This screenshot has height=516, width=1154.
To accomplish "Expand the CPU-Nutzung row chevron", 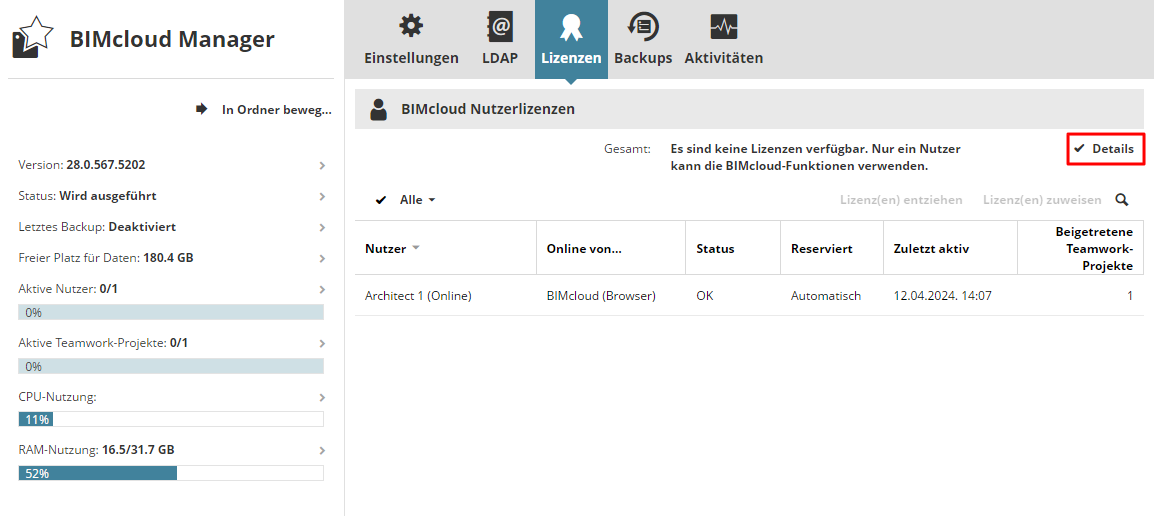I will click(322, 397).
